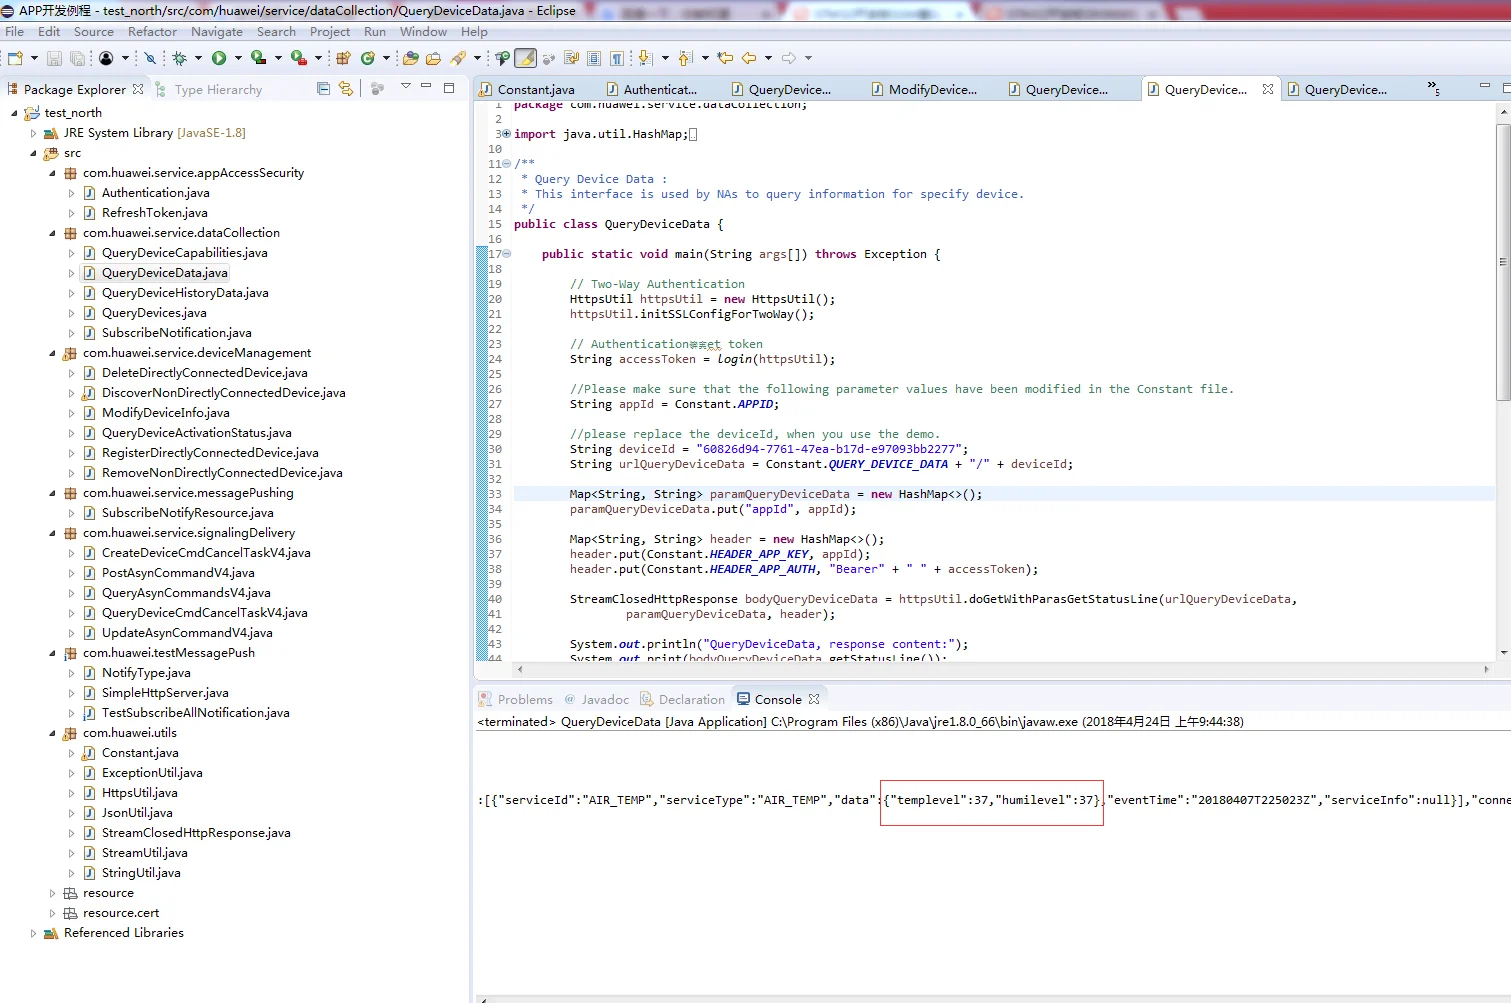Click the Open Type toolbar icon

point(410,58)
